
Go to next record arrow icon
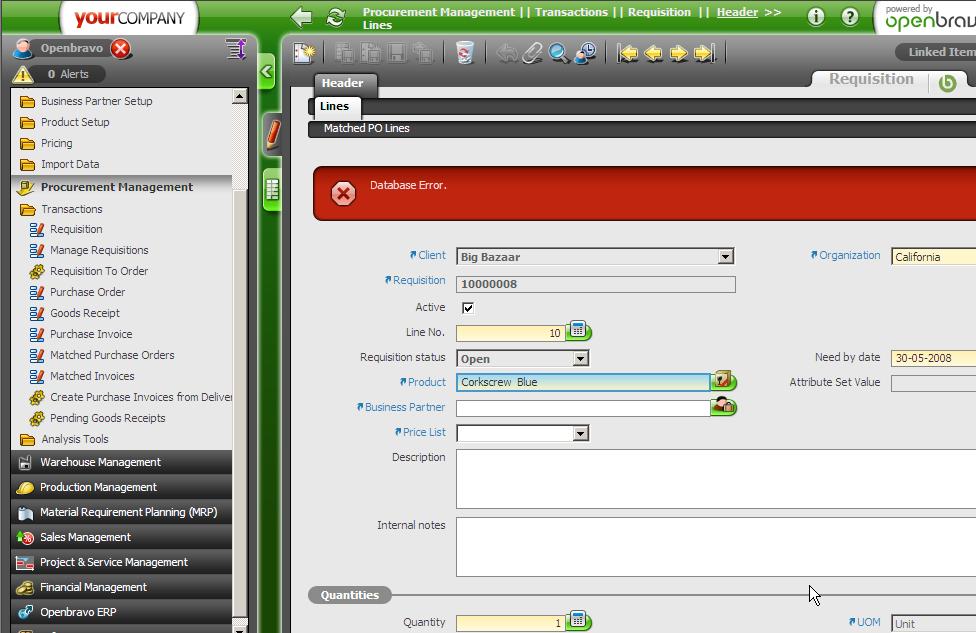coord(678,54)
